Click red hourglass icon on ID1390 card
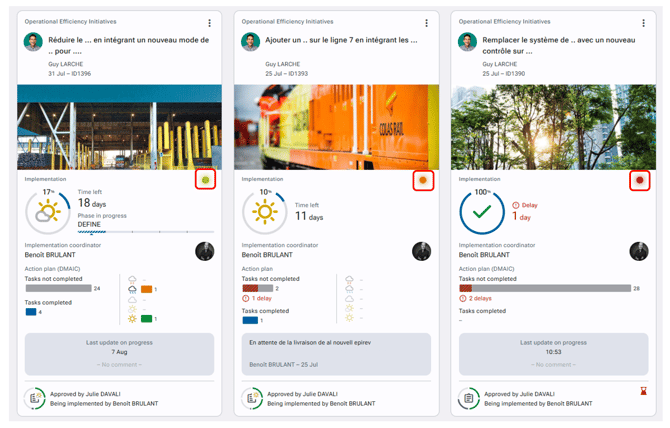The image size is (670, 428). tap(644, 391)
